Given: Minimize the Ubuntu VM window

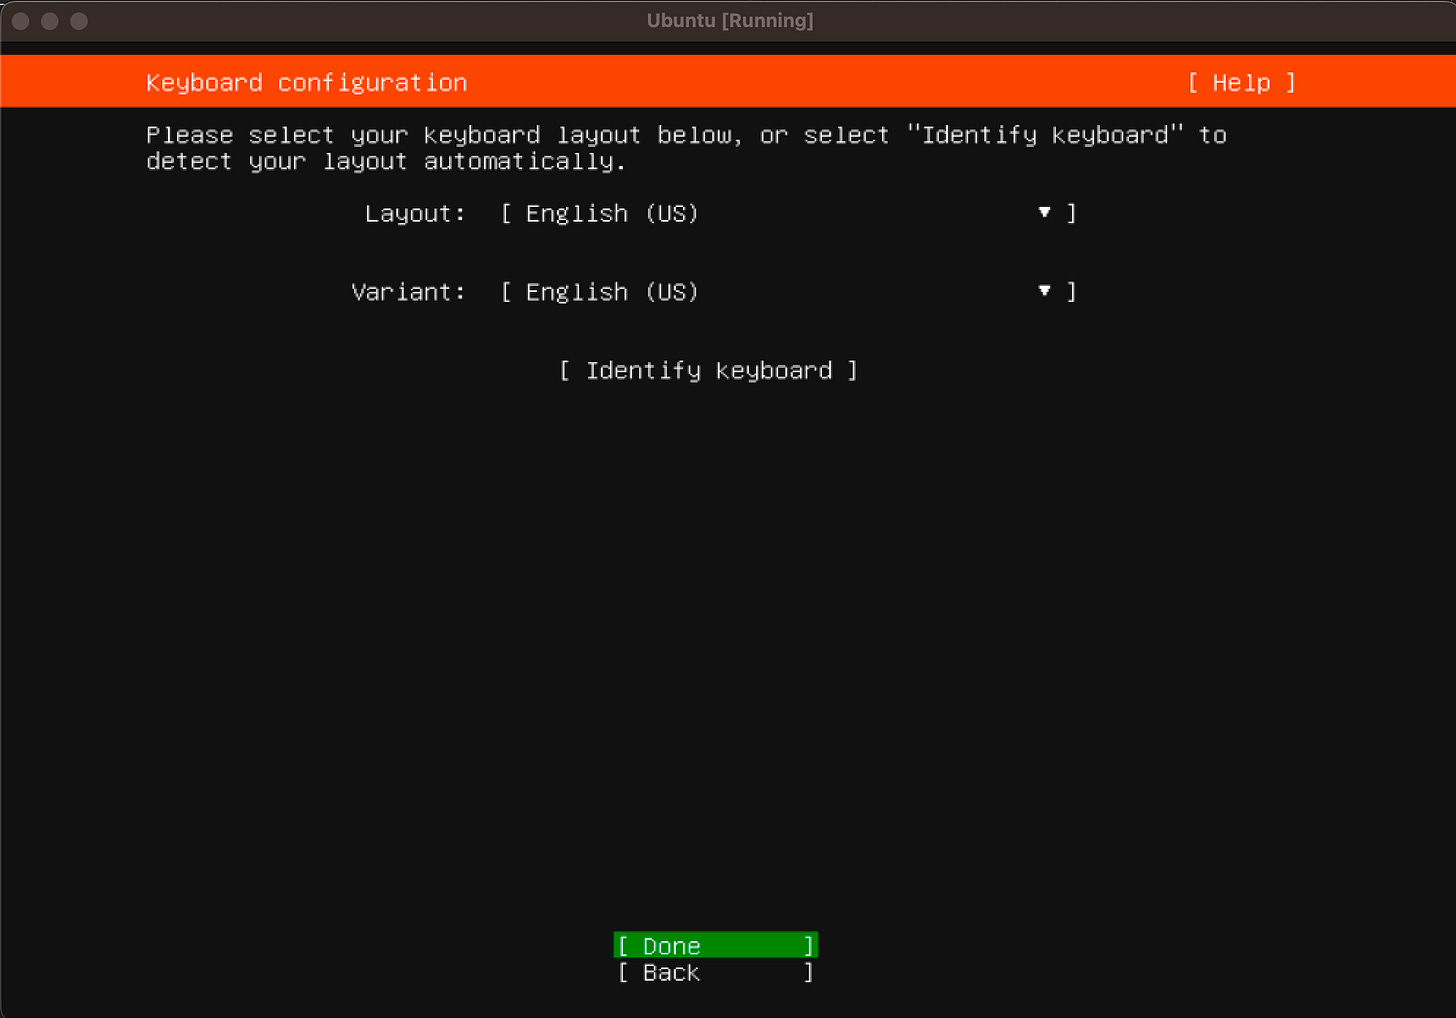Looking at the screenshot, I should [49, 21].
